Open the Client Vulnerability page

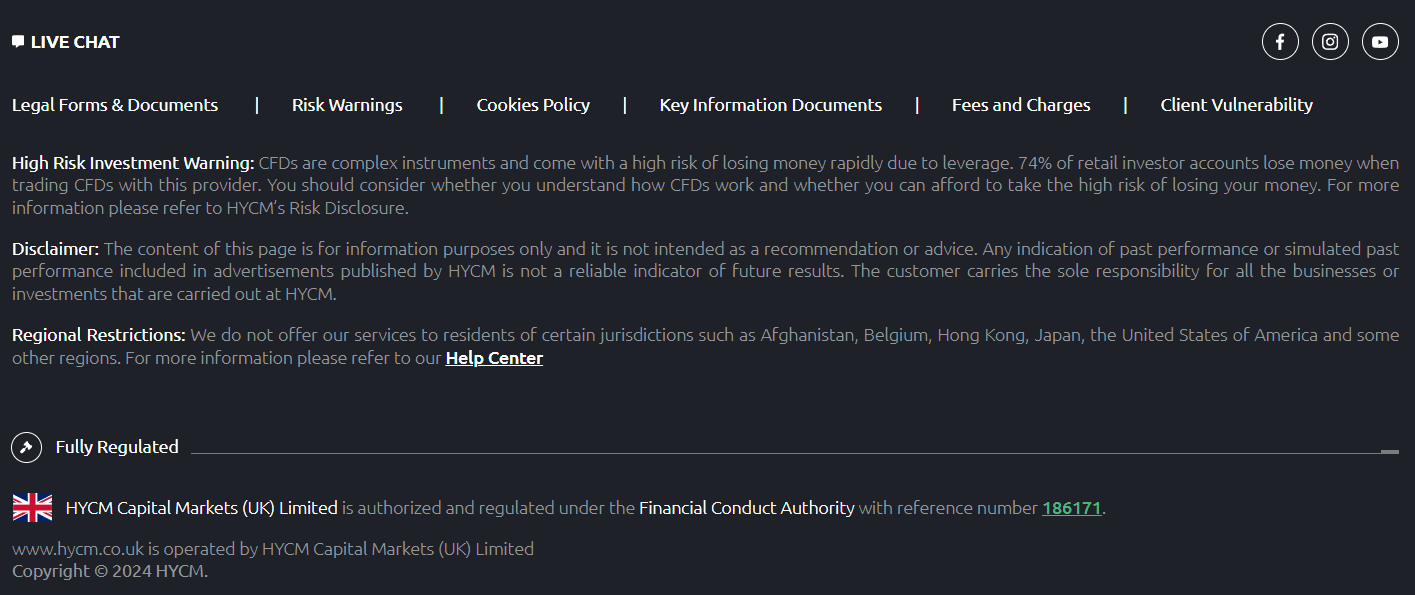point(1236,104)
